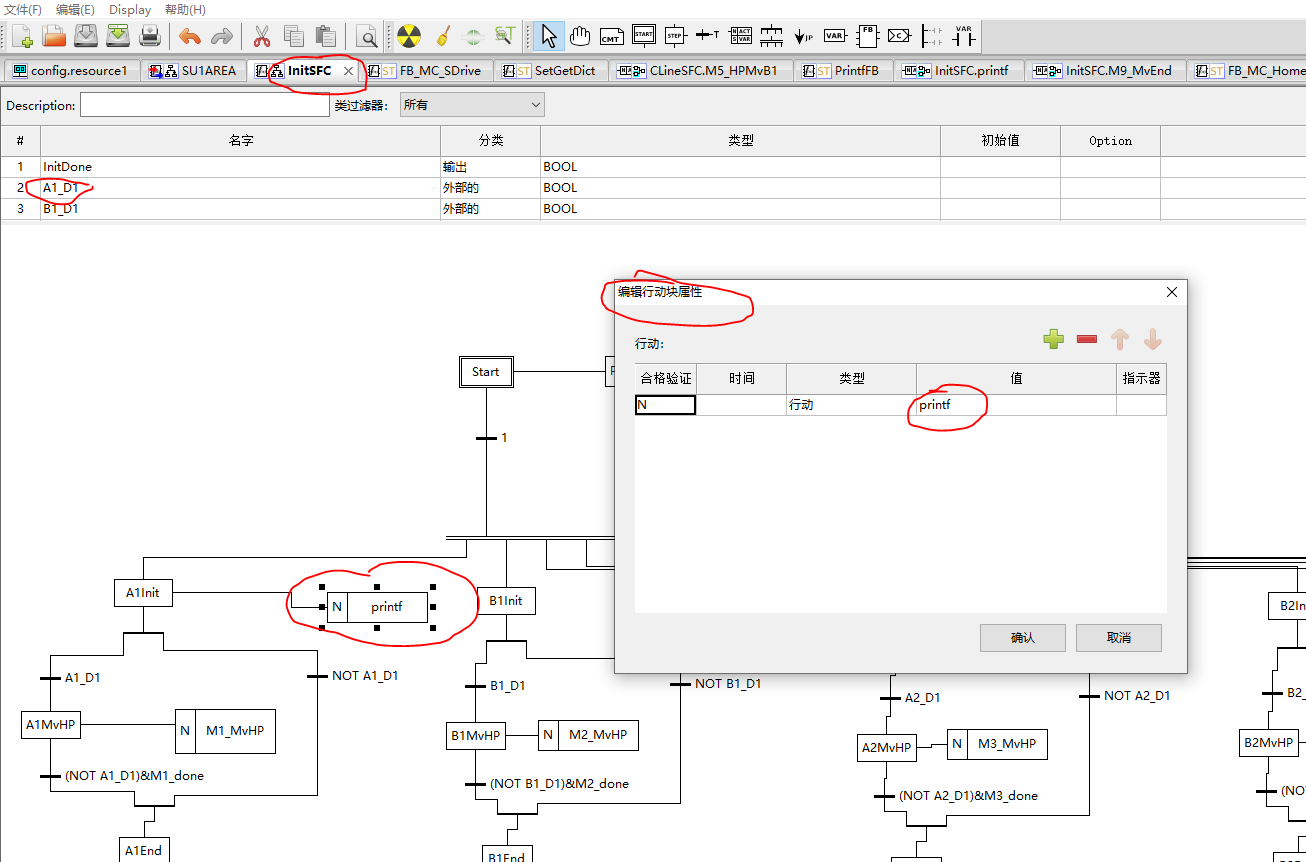Select the Jump (JP) tool
The image size is (1306, 862).
click(803, 36)
